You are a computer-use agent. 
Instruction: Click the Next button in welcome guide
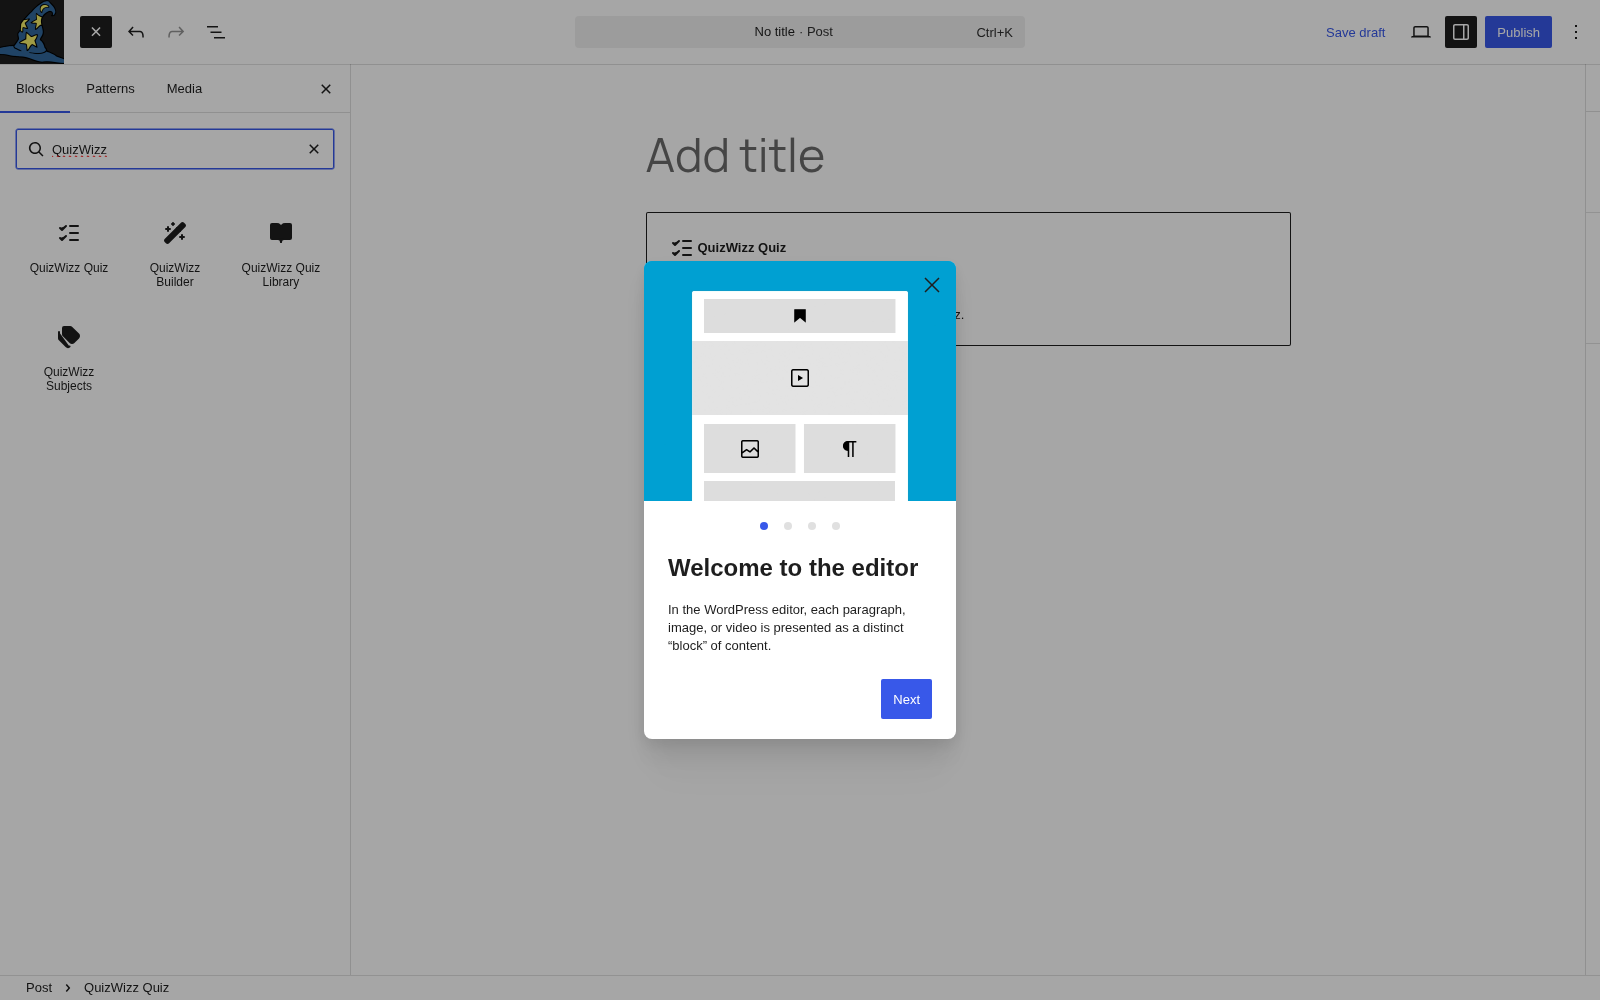pos(906,699)
